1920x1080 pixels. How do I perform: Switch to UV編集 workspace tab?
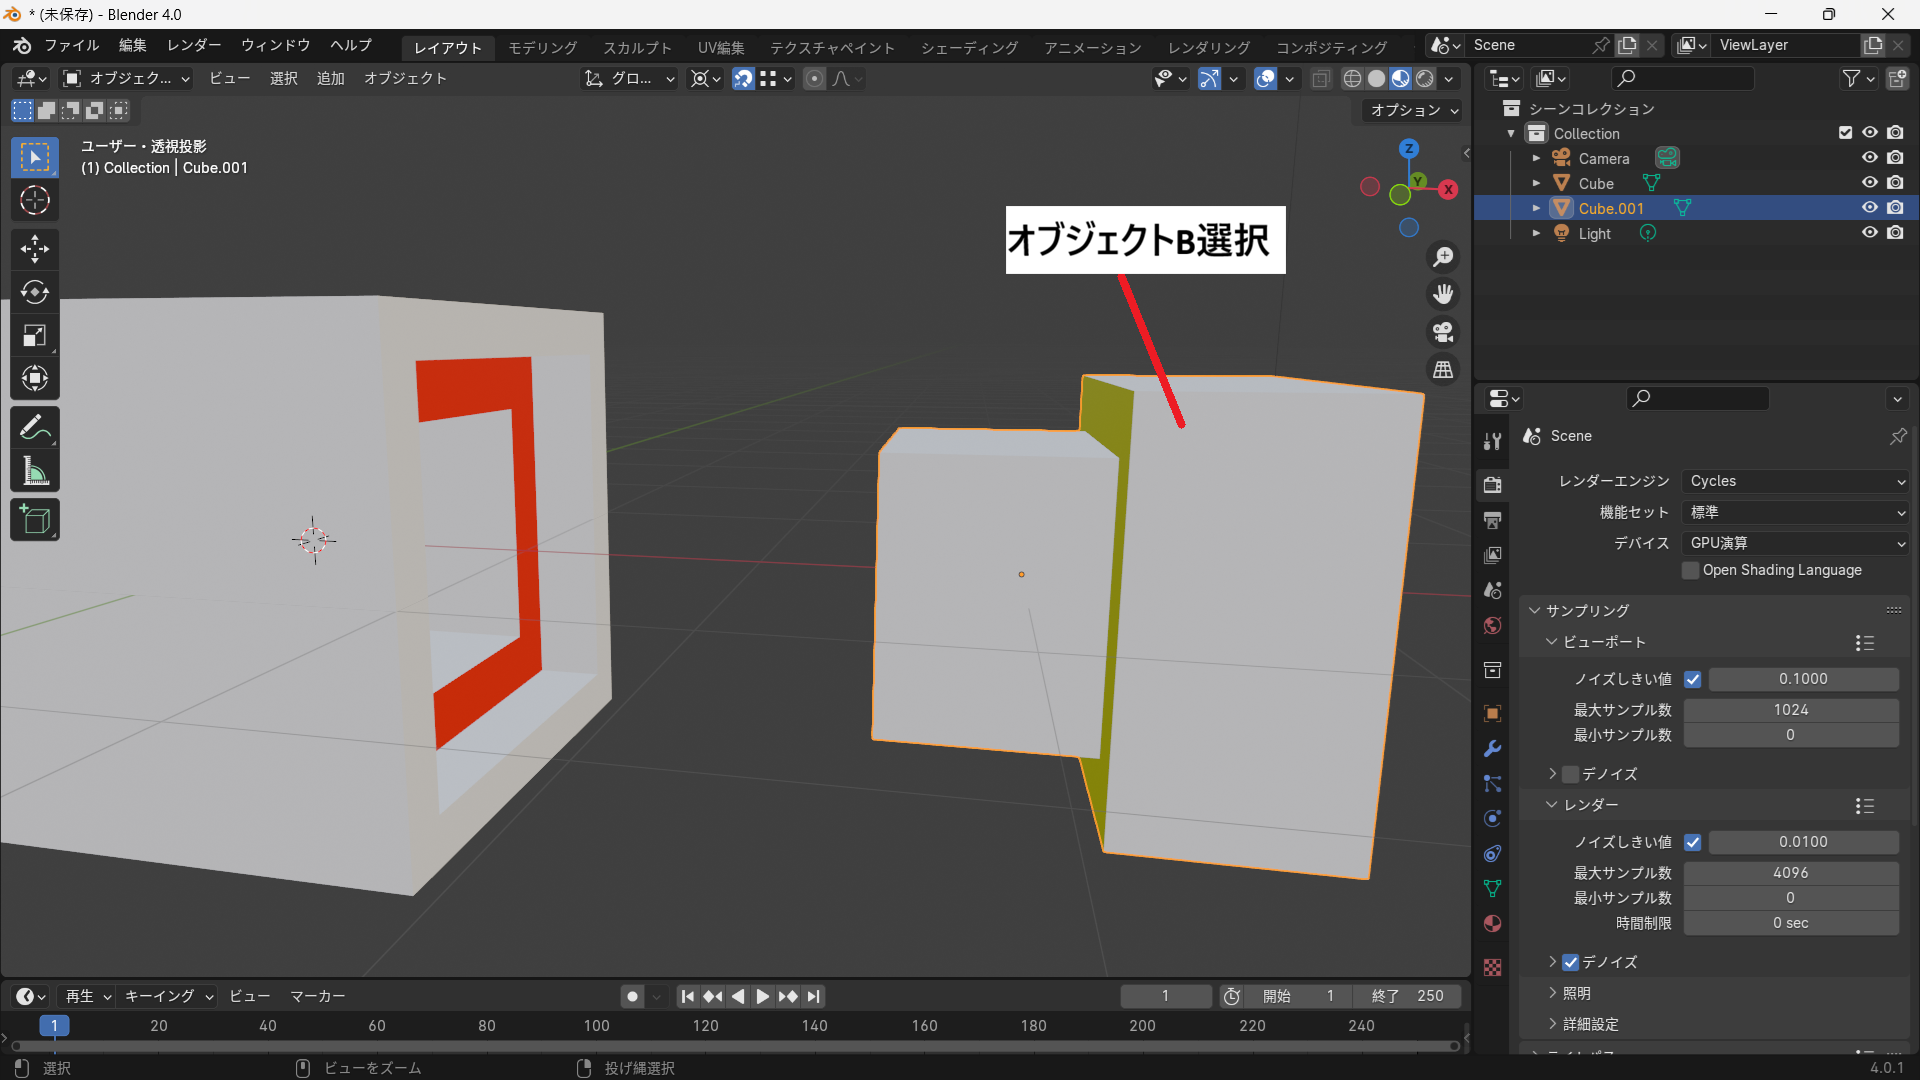click(x=721, y=47)
